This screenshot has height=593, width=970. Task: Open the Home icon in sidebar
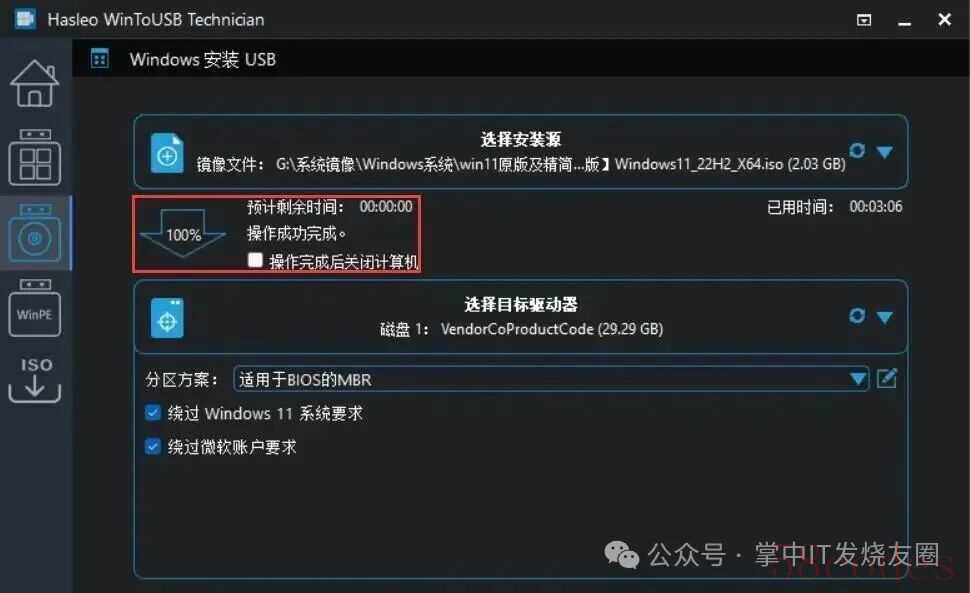coord(35,83)
